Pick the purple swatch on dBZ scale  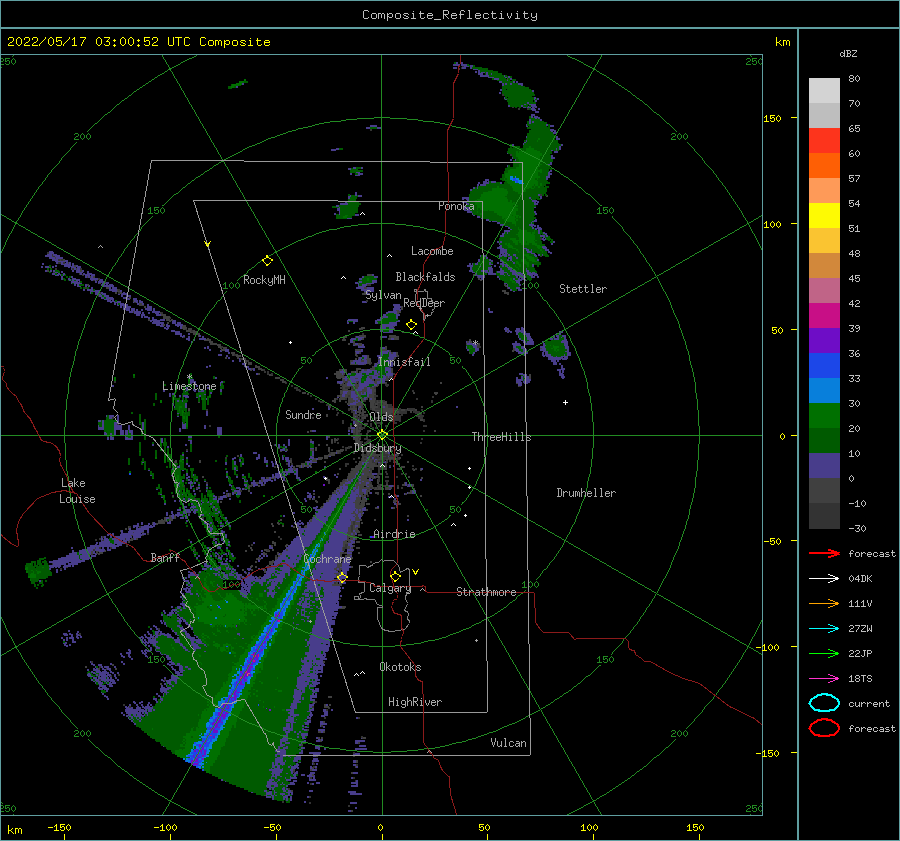tap(824, 340)
